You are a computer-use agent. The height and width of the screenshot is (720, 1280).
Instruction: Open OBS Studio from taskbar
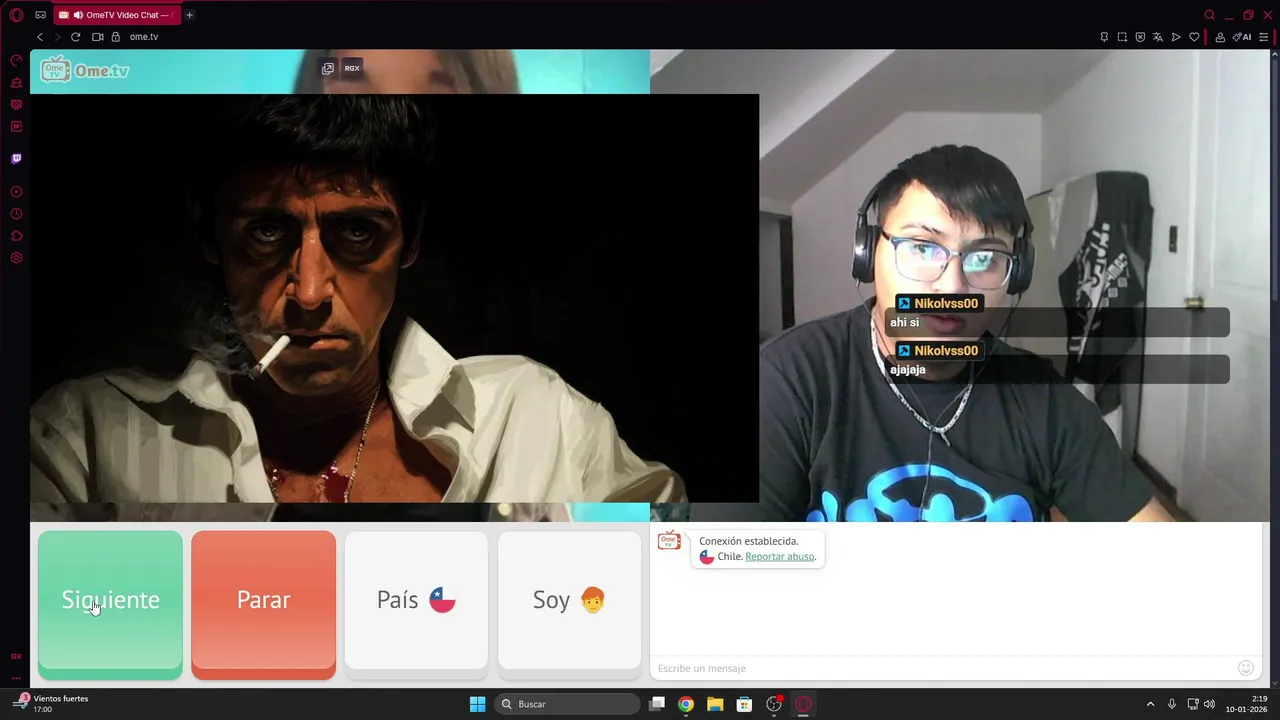pyautogui.click(x=774, y=704)
